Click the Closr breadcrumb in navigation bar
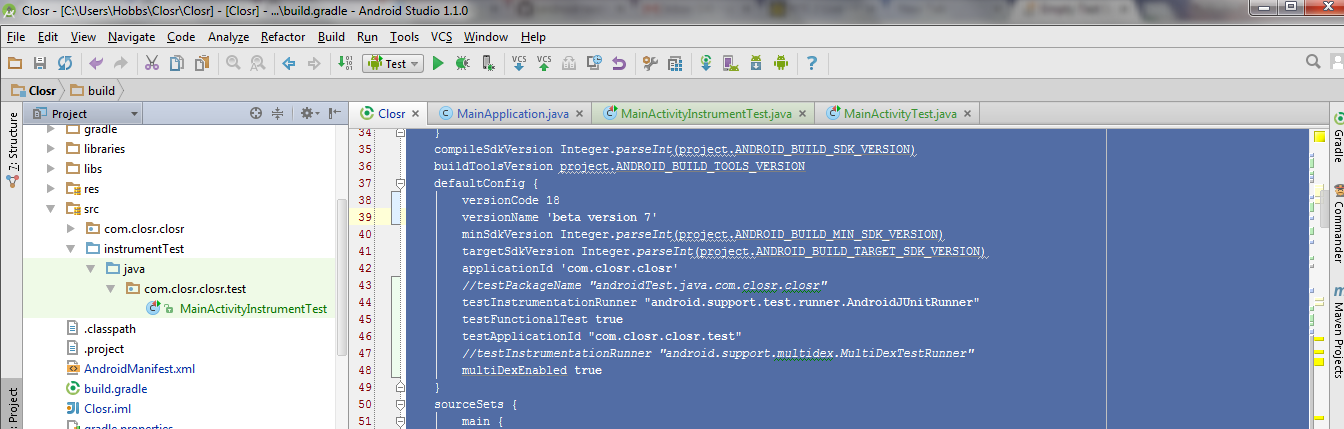 coord(33,90)
